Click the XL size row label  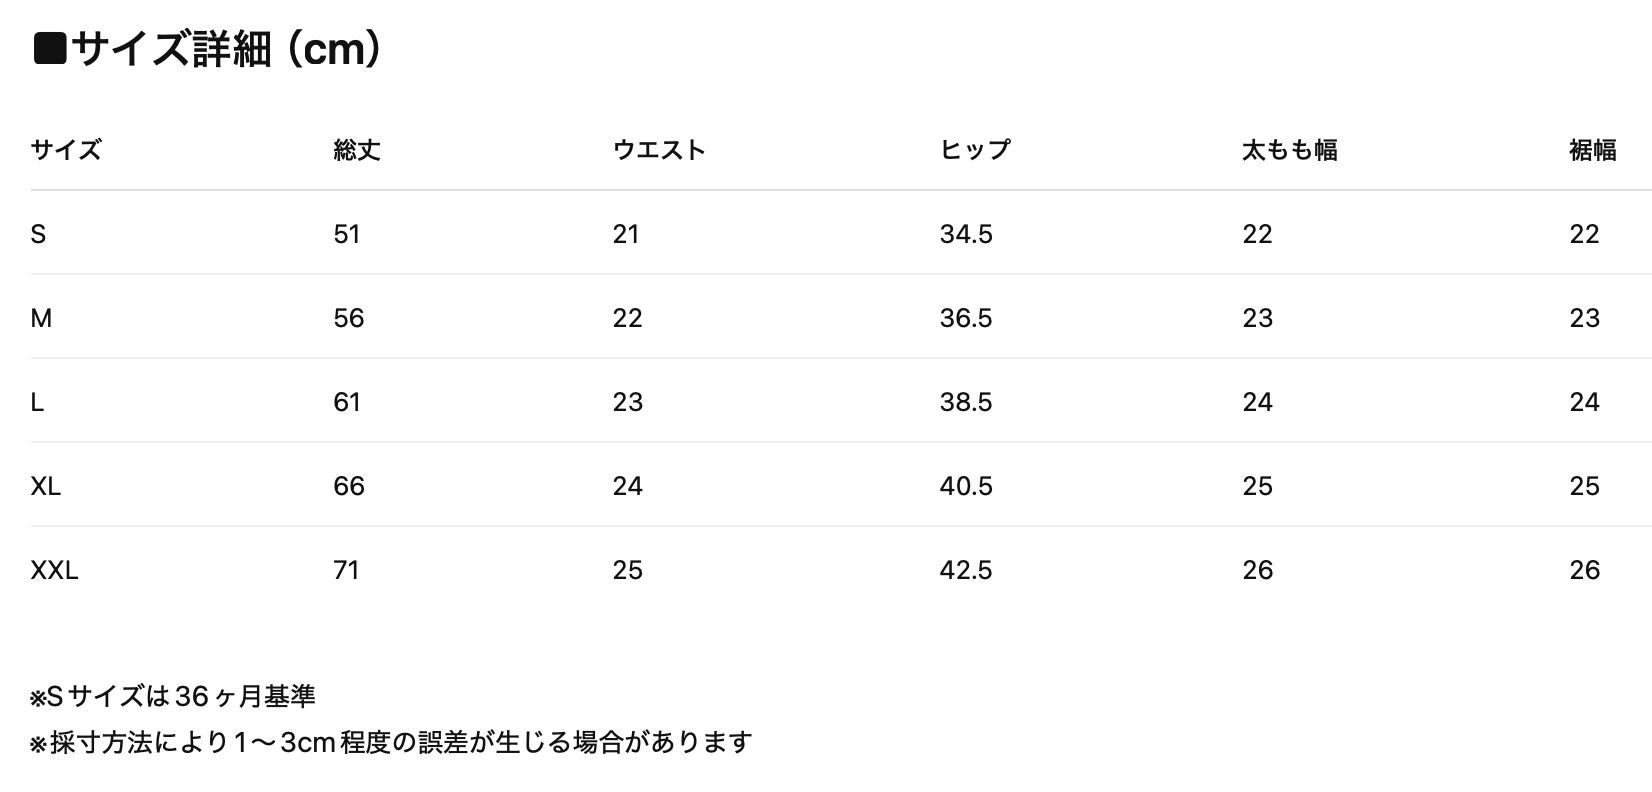pos(46,486)
